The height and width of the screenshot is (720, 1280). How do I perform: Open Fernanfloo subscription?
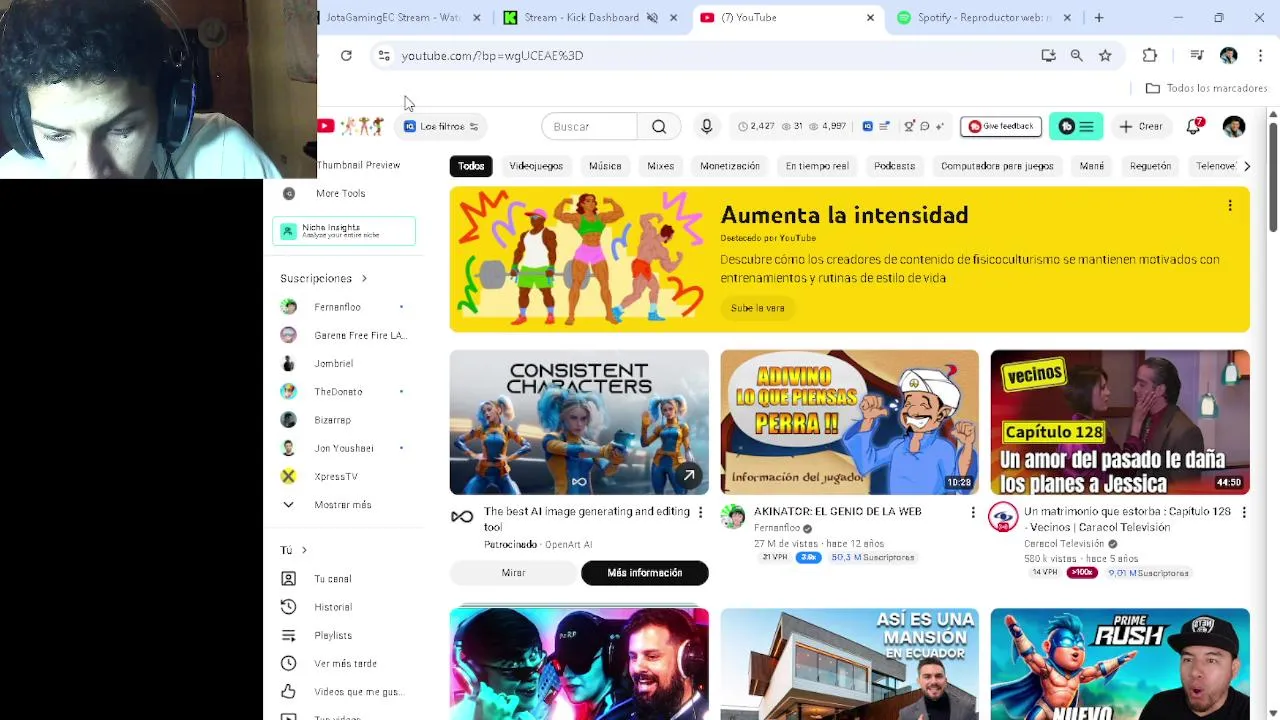coord(343,307)
